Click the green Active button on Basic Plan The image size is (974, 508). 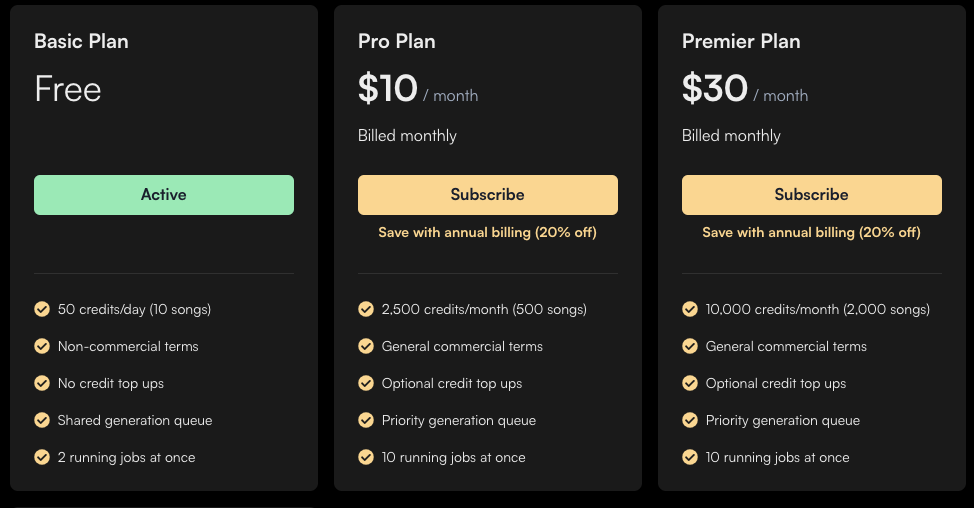point(164,195)
